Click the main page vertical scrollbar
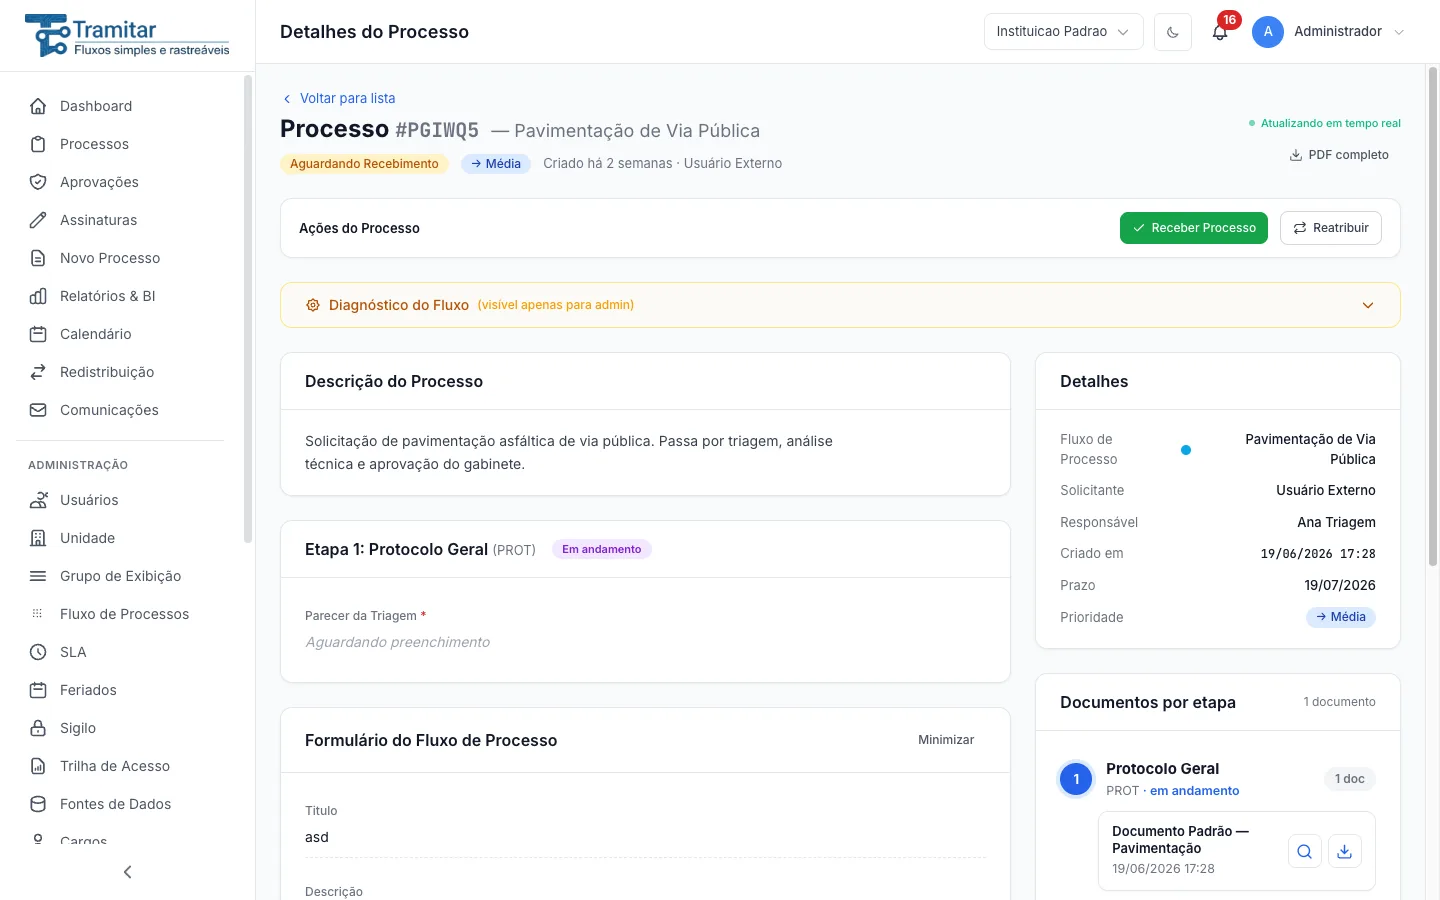1440x900 pixels. coord(1432,316)
